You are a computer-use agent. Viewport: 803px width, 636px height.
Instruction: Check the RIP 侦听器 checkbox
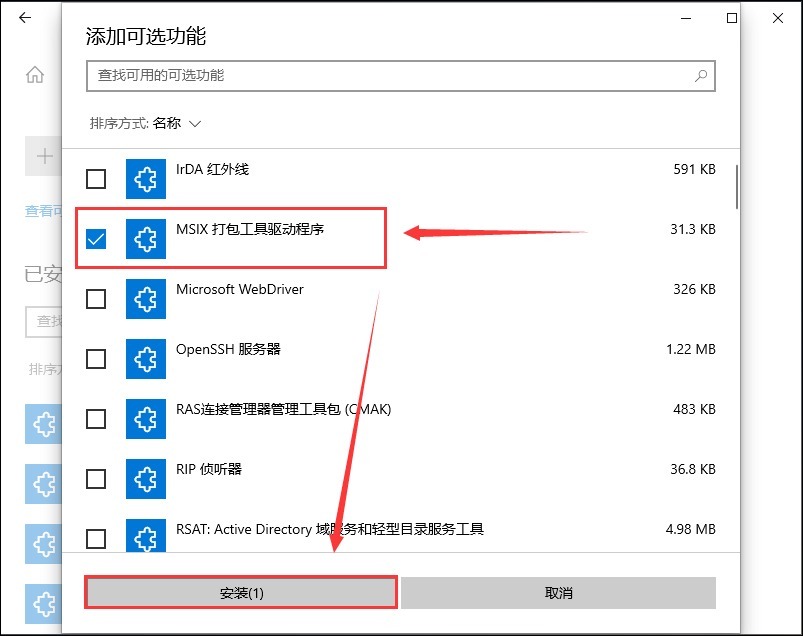[96, 479]
